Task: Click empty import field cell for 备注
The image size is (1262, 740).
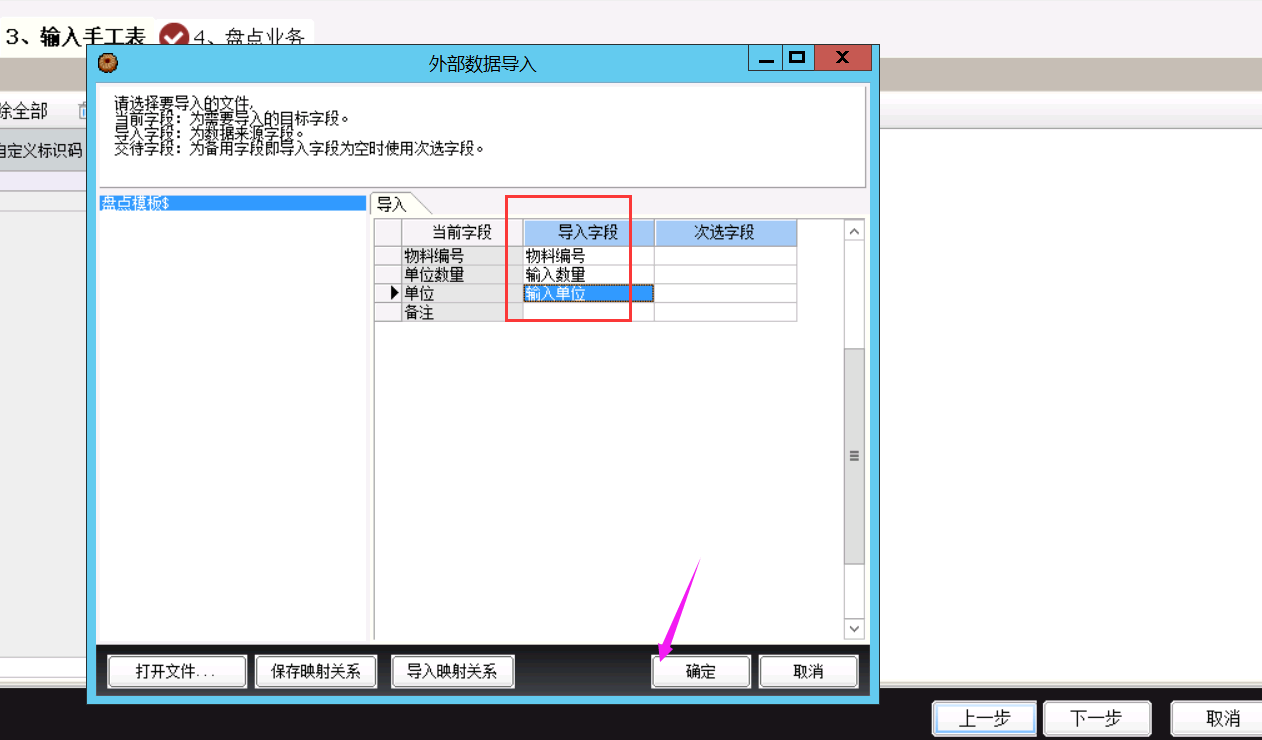Action: click(x=588, y=313)
